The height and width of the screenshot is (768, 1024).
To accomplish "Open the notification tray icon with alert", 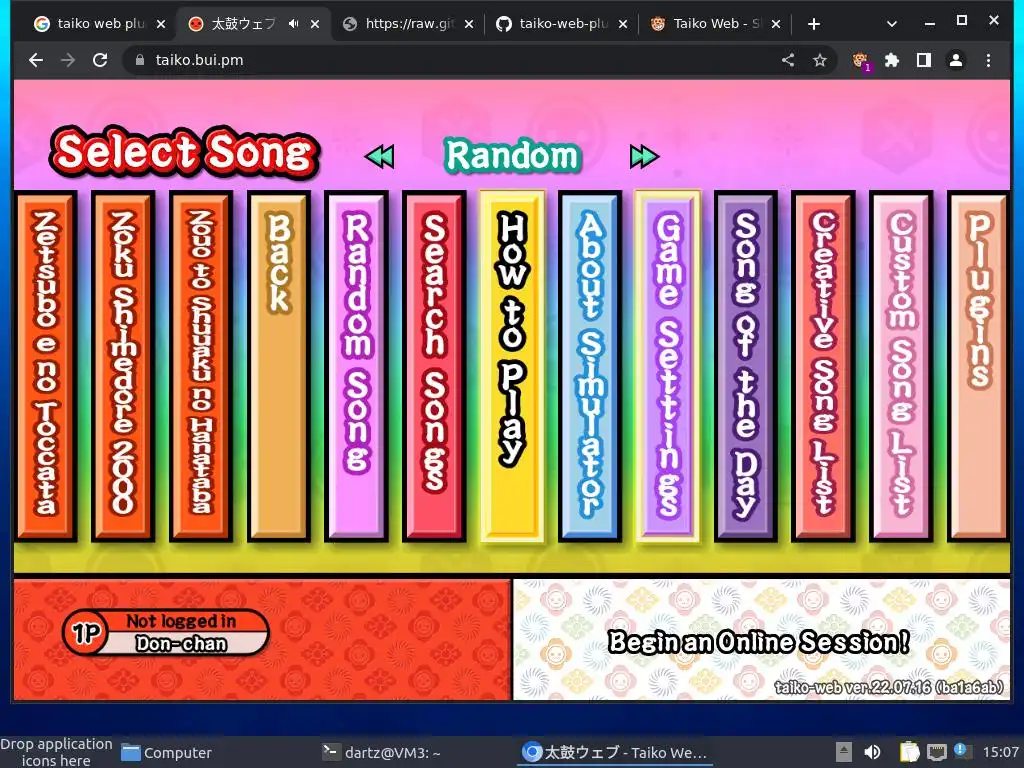I will coord(962,751).
